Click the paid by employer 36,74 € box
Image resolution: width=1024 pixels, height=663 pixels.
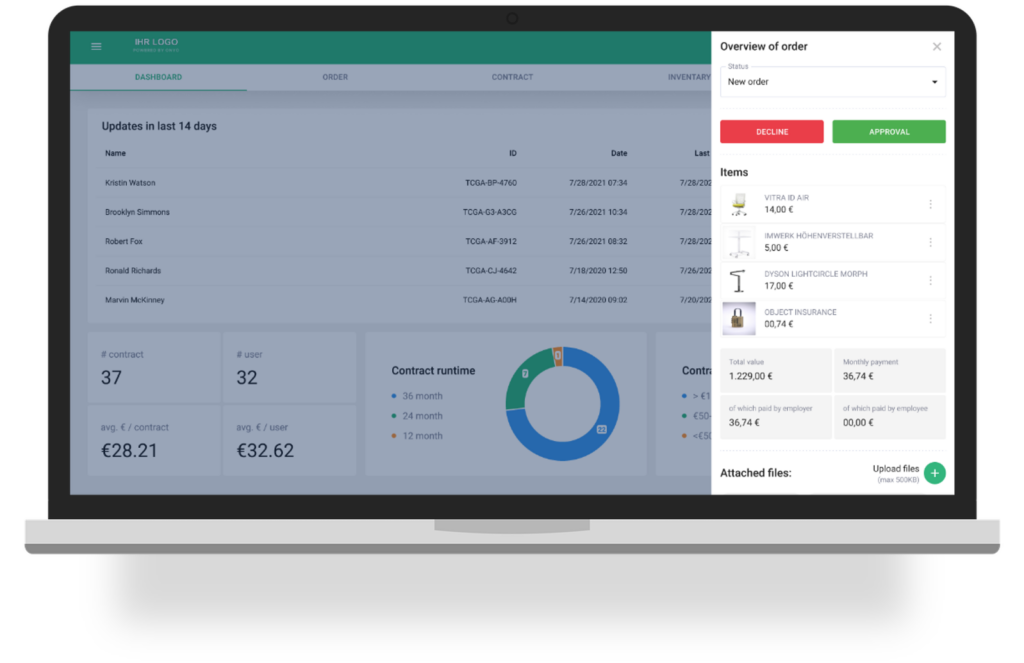click(x=775, y=417)
